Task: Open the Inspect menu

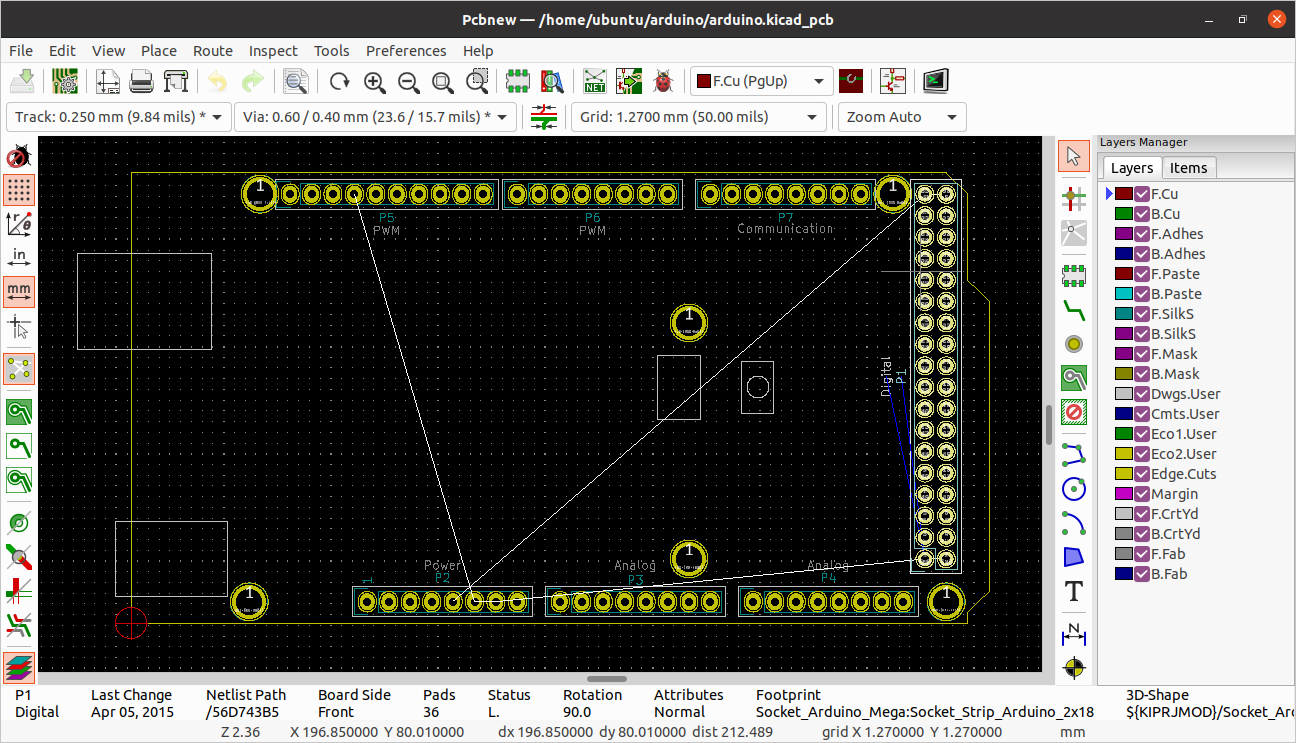Action: click(x=273, y=51)
